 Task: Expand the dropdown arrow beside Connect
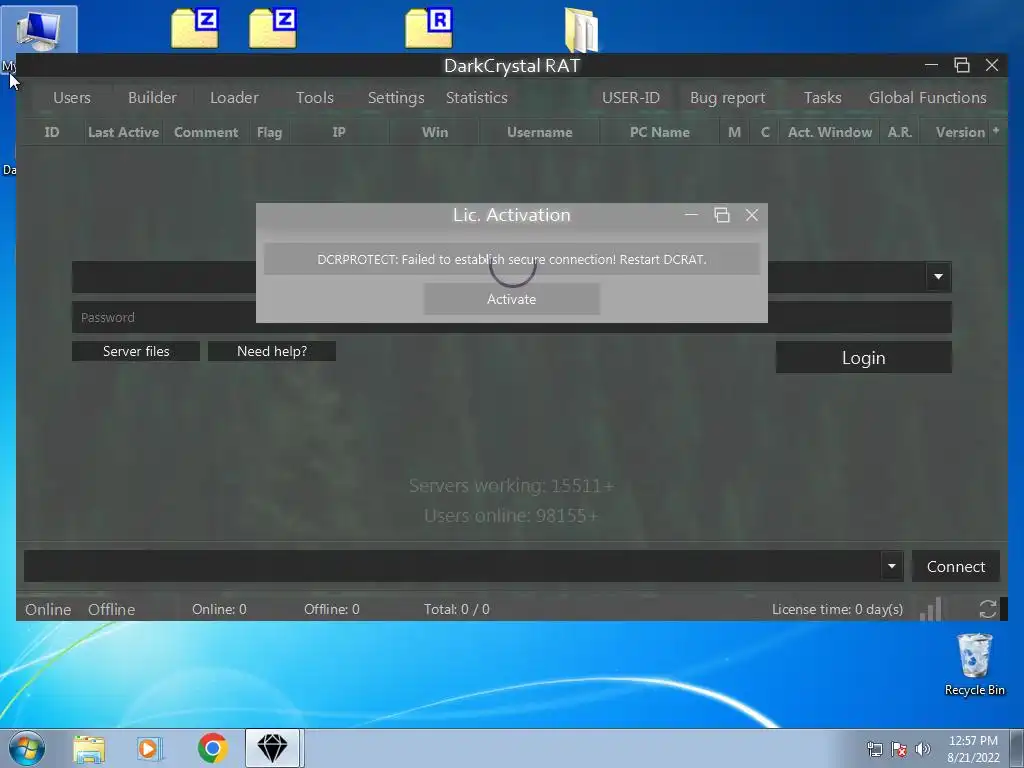(x=891, y=566)
